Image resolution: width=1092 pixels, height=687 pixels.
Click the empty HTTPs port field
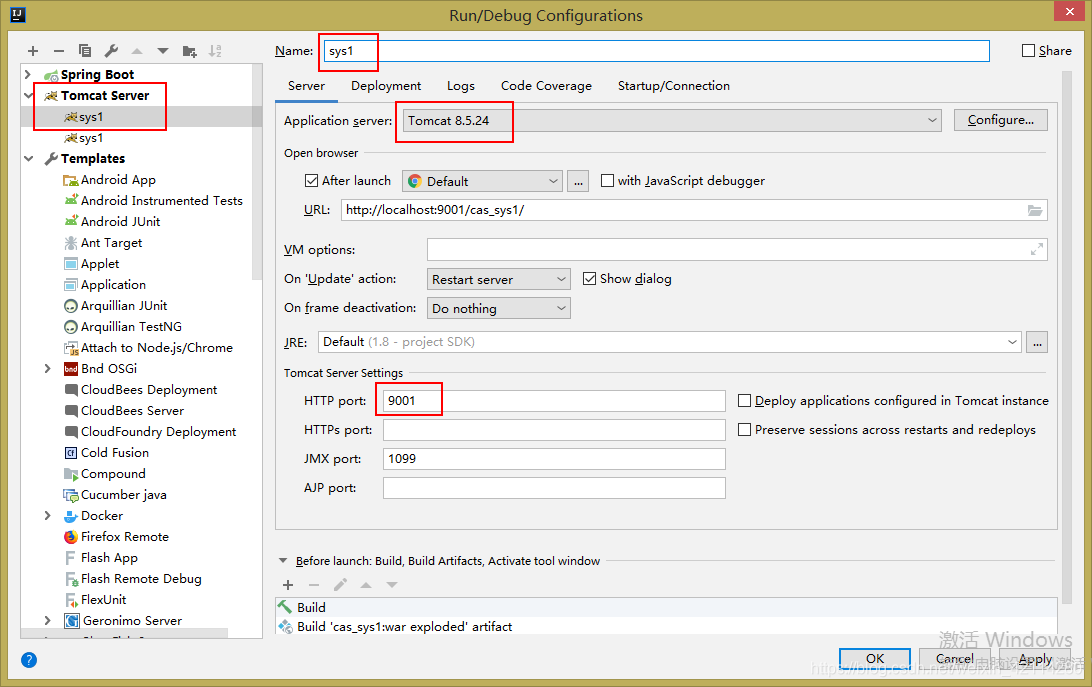click(554, 430)
